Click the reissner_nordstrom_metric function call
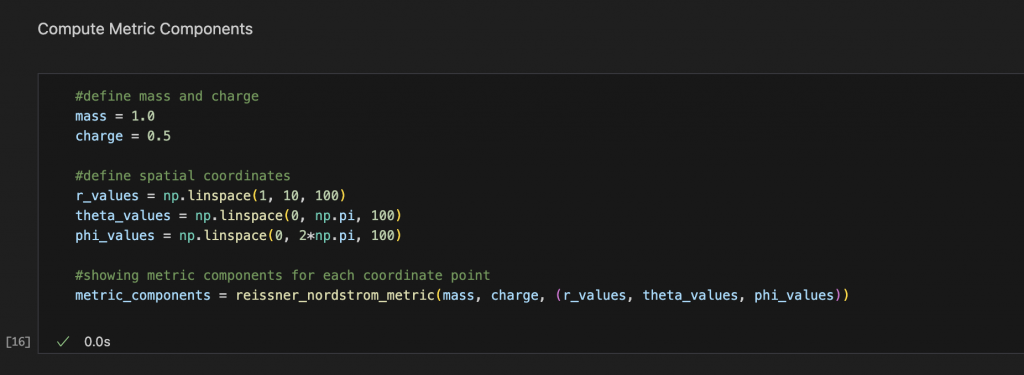Screen dimensions: 1024x375 click(334, 295)
